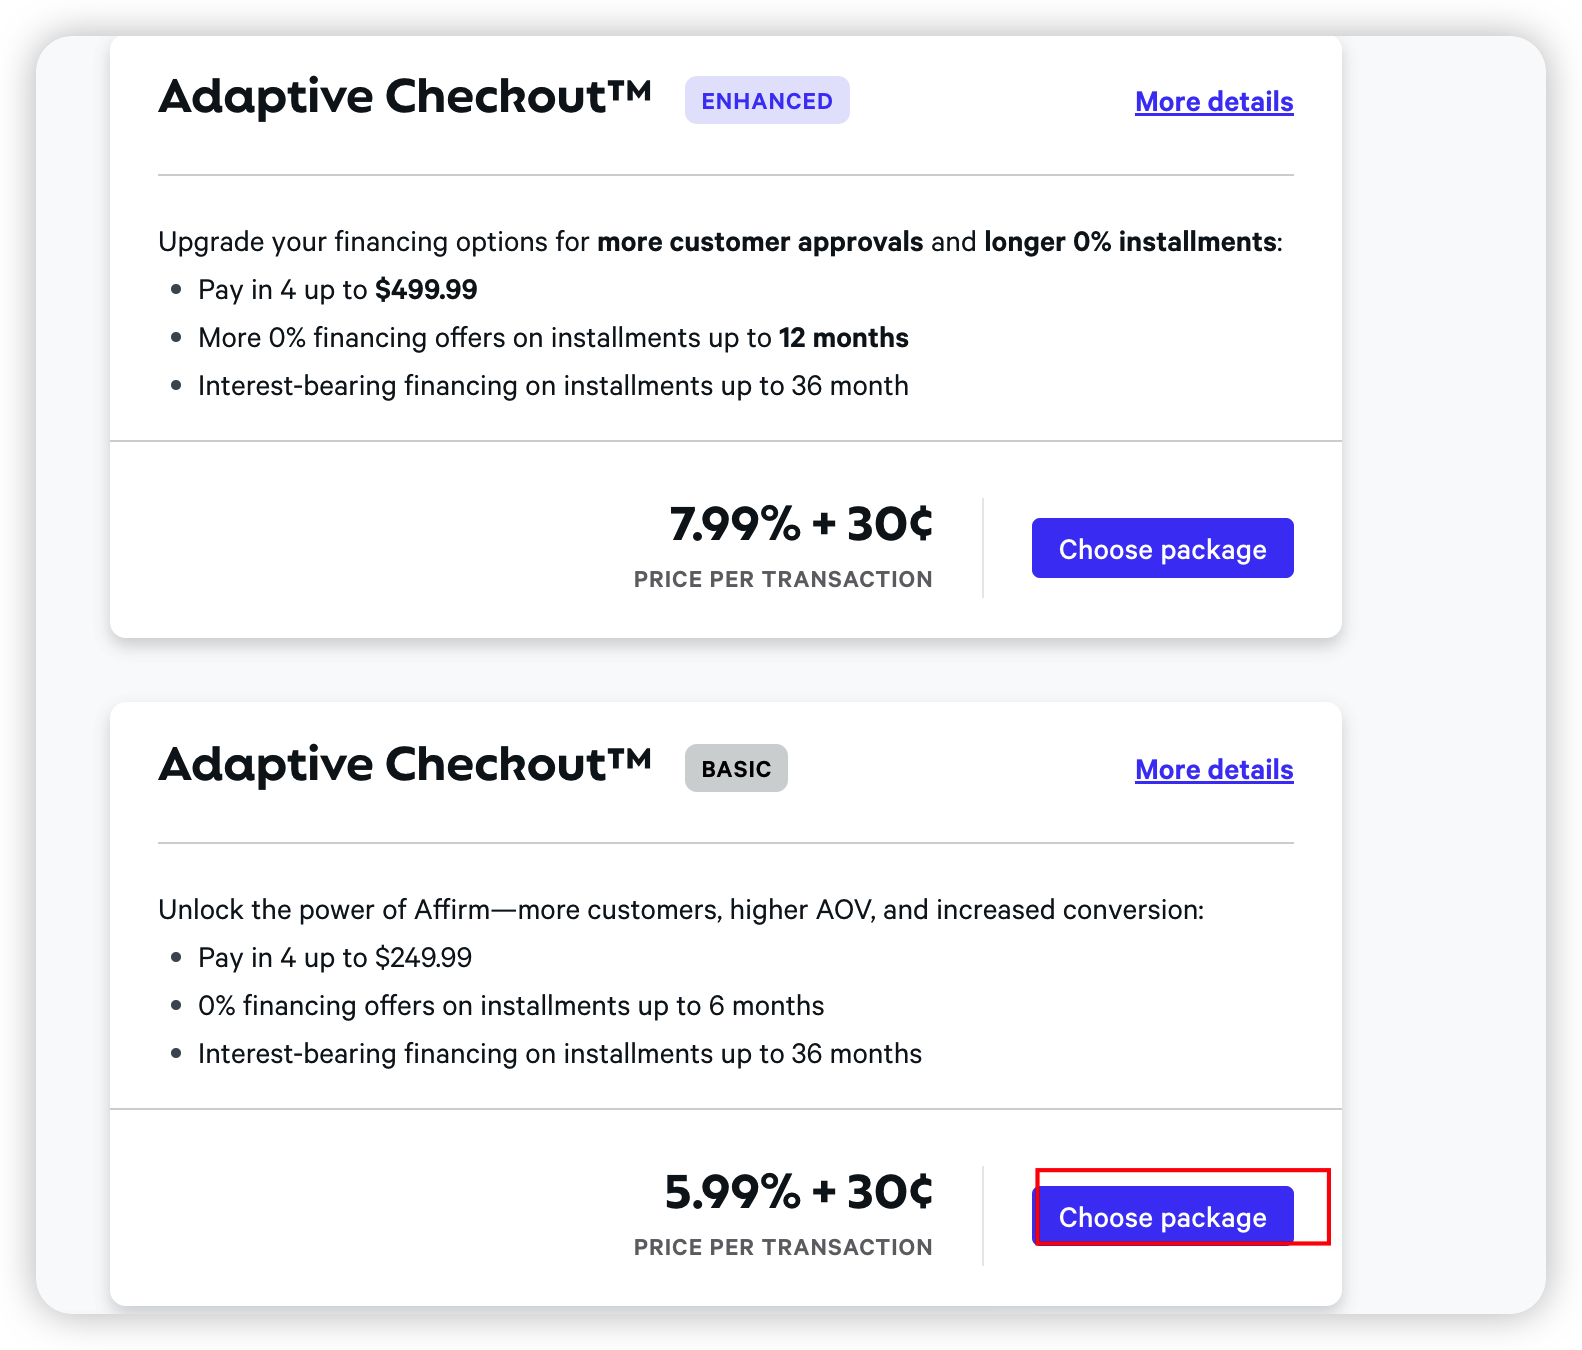Click the Adaptive Checkout heading beside BASIC

[x=405, y=766]
